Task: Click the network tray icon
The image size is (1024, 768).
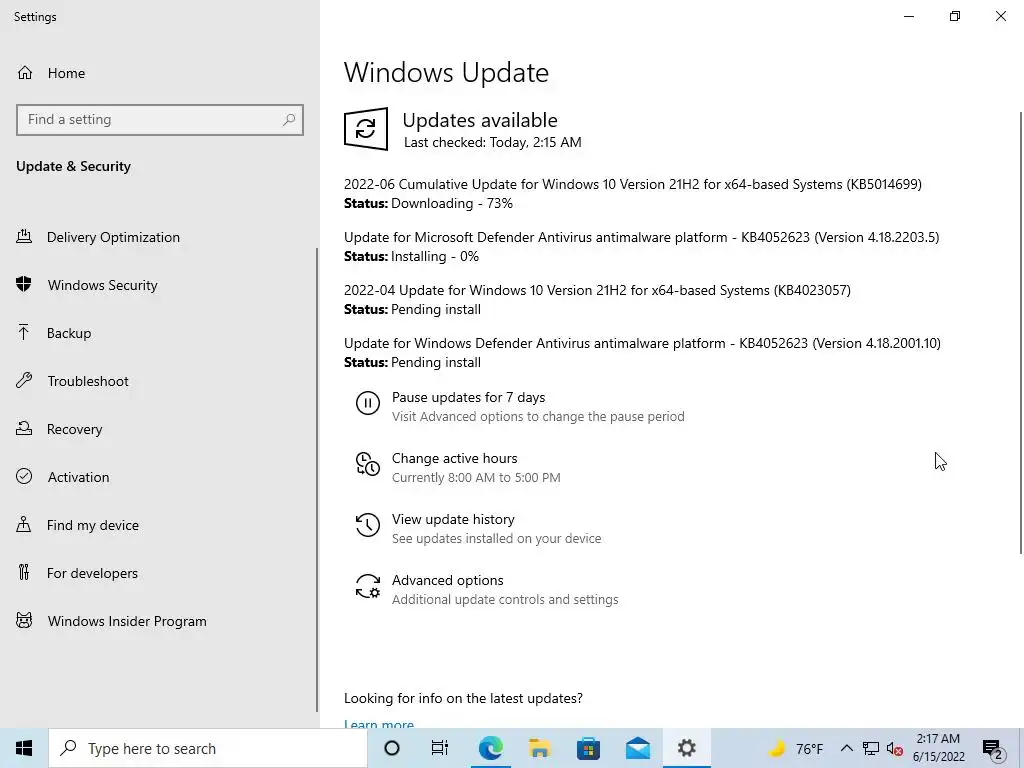Action: [871, 749]
